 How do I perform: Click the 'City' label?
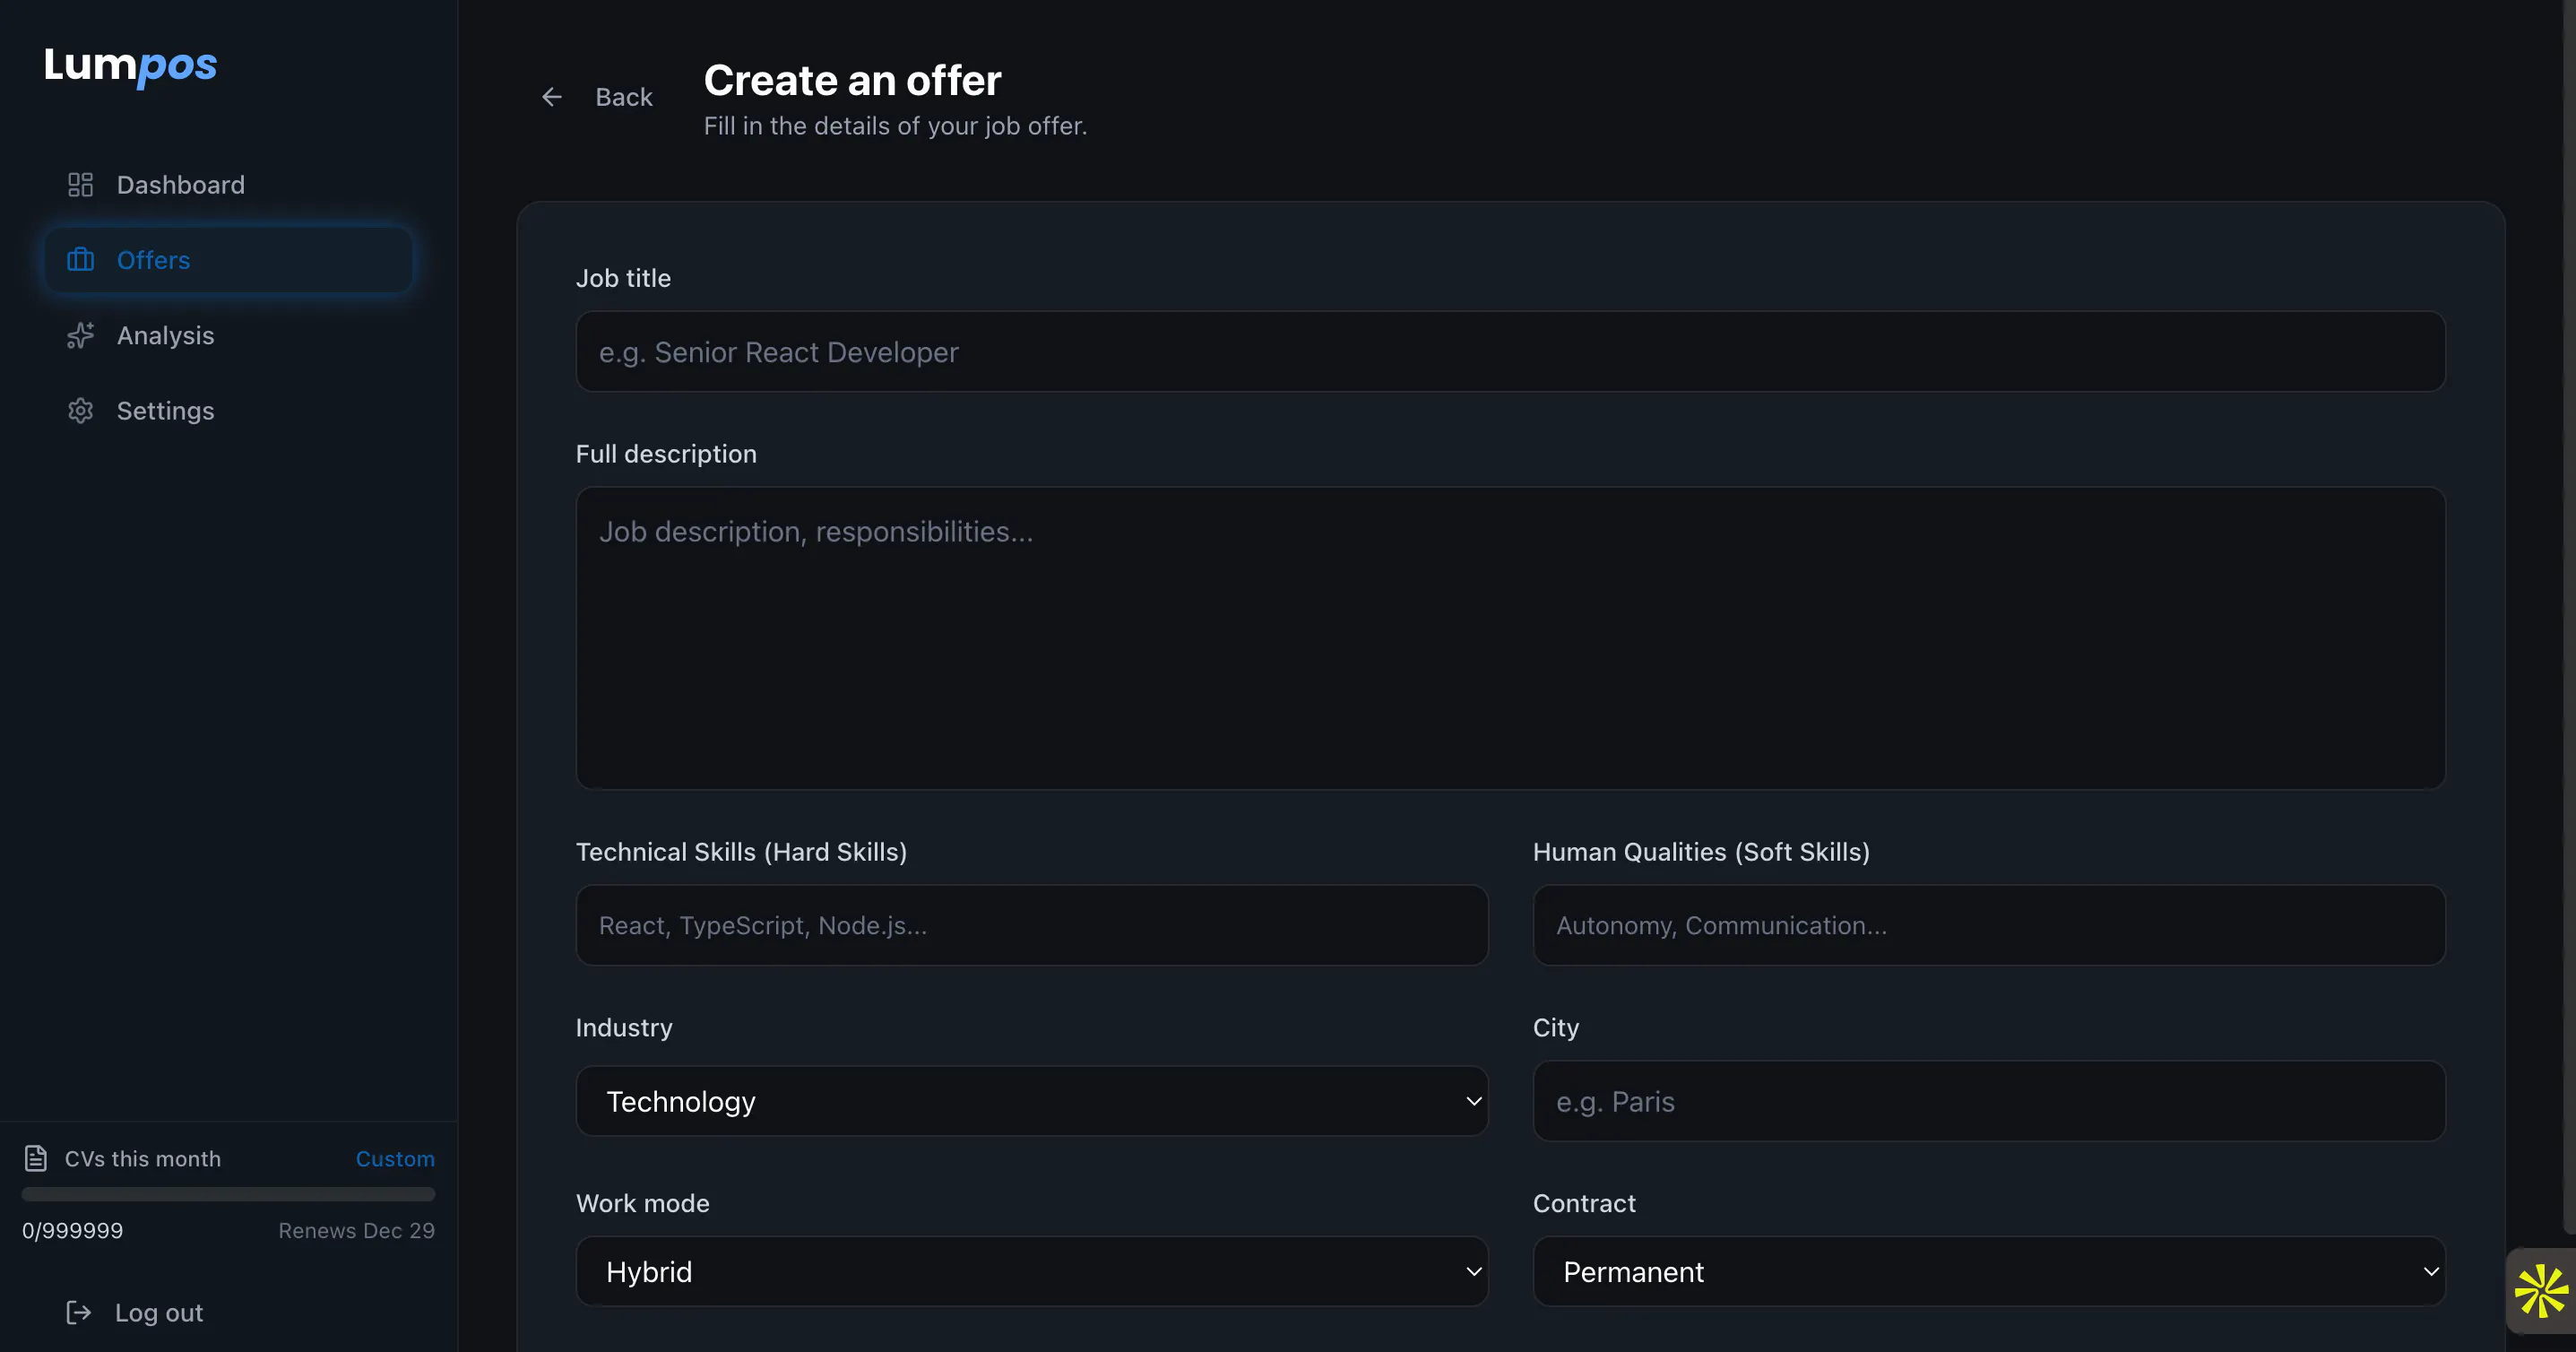1556,1028
